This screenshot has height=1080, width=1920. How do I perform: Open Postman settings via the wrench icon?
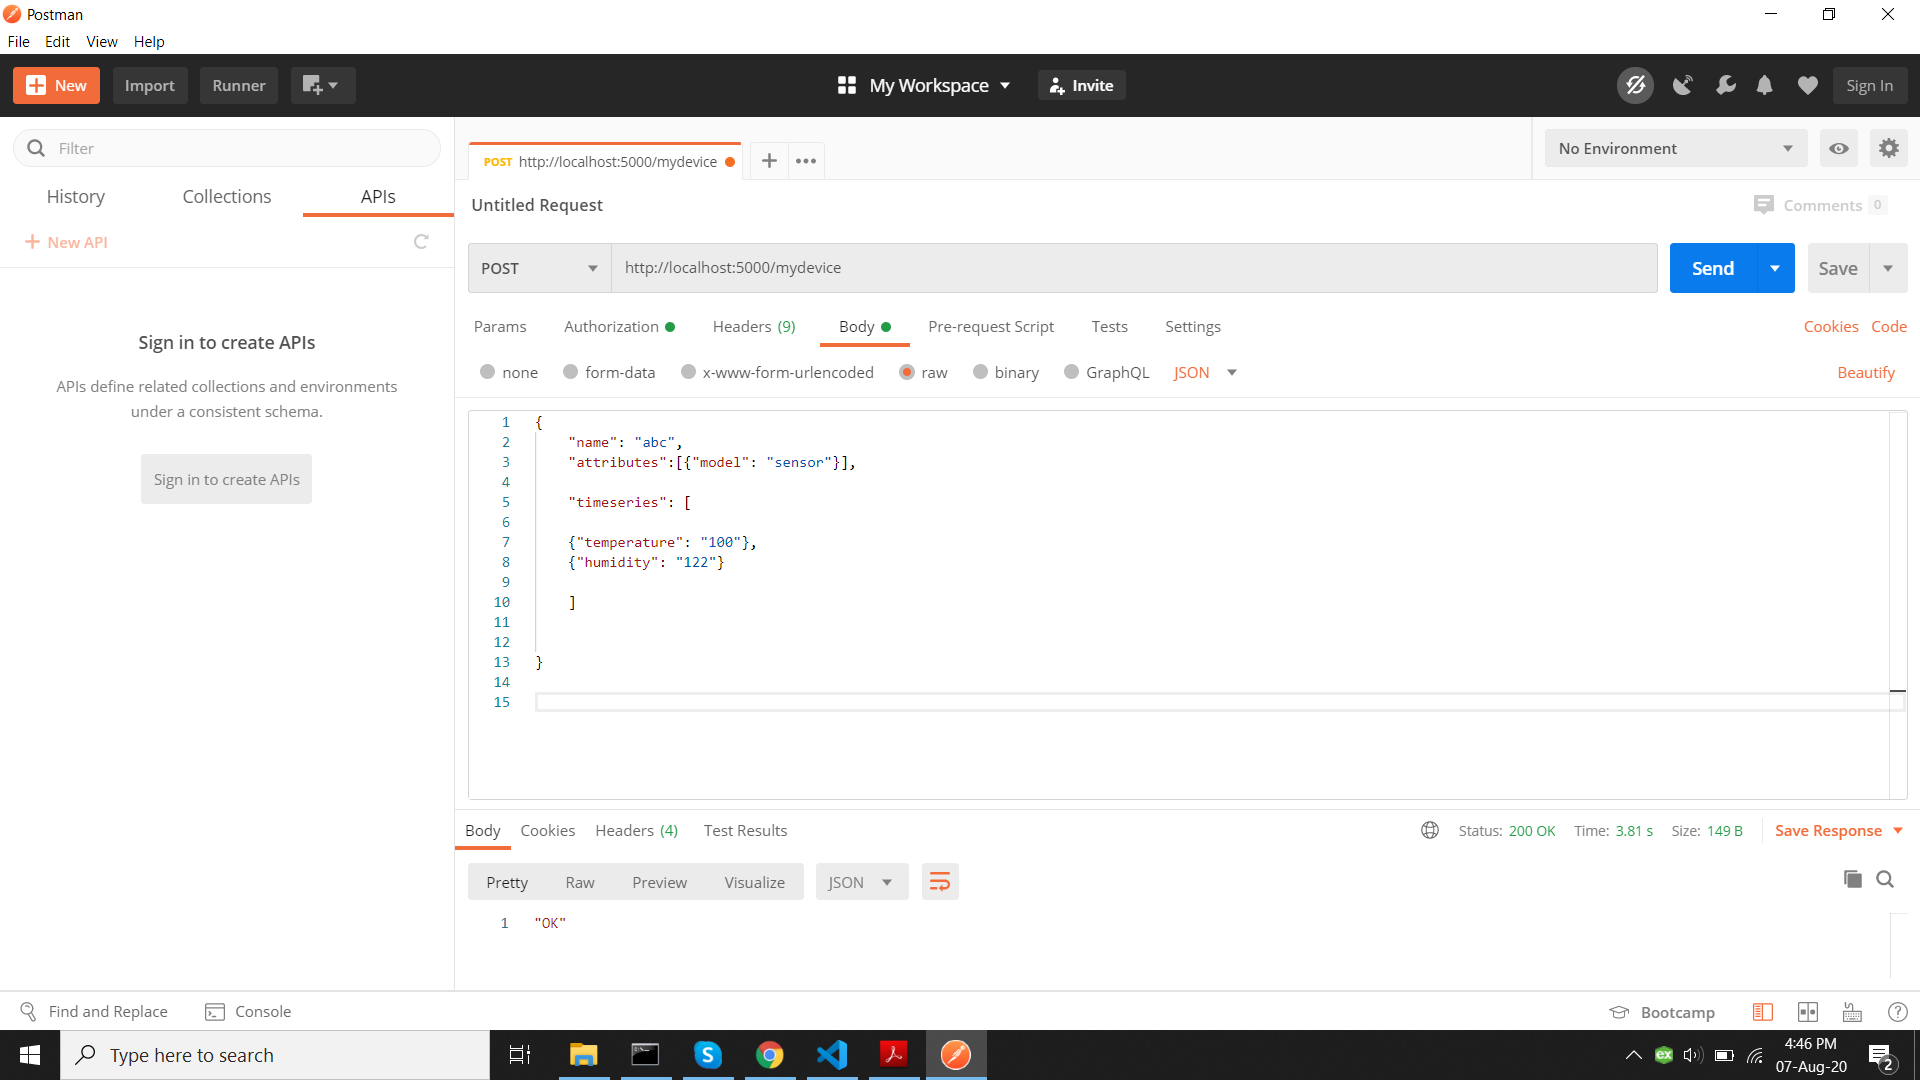tap(1725, 85)
